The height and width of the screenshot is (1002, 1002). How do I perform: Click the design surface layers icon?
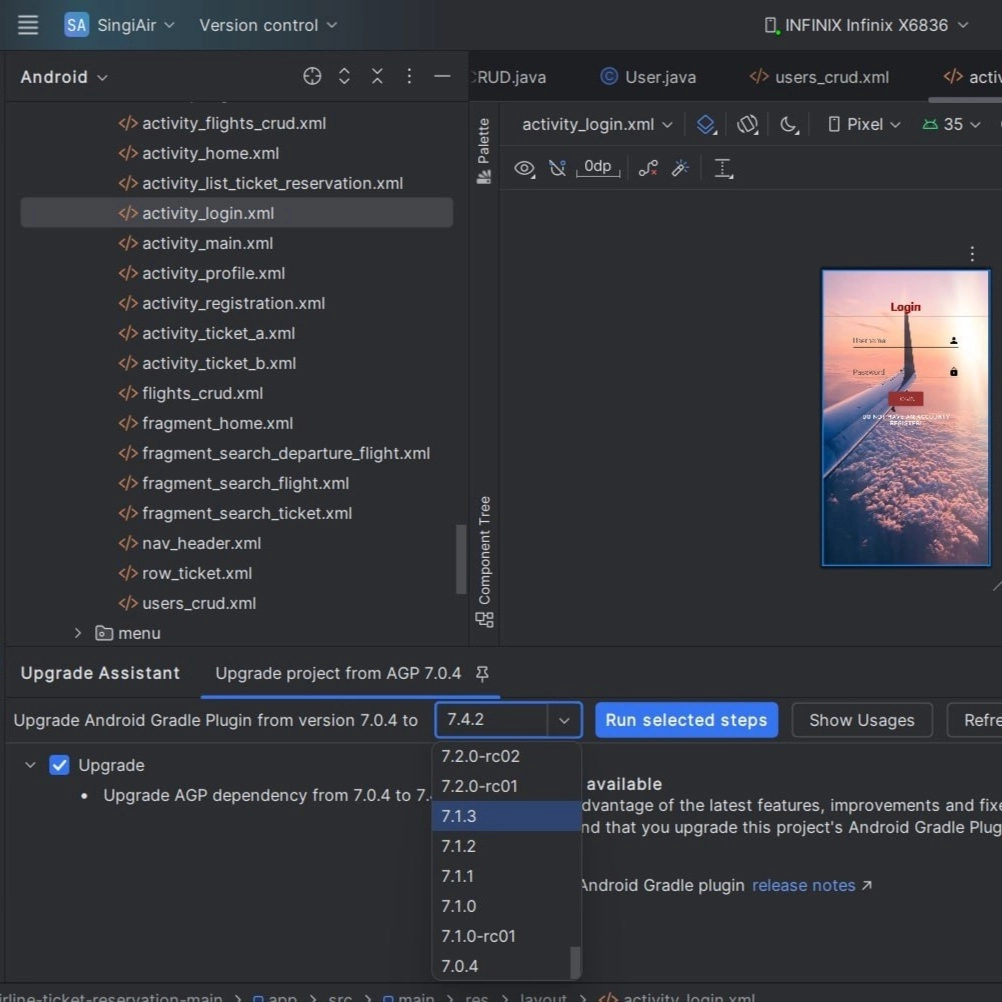[x=706, y=124]
